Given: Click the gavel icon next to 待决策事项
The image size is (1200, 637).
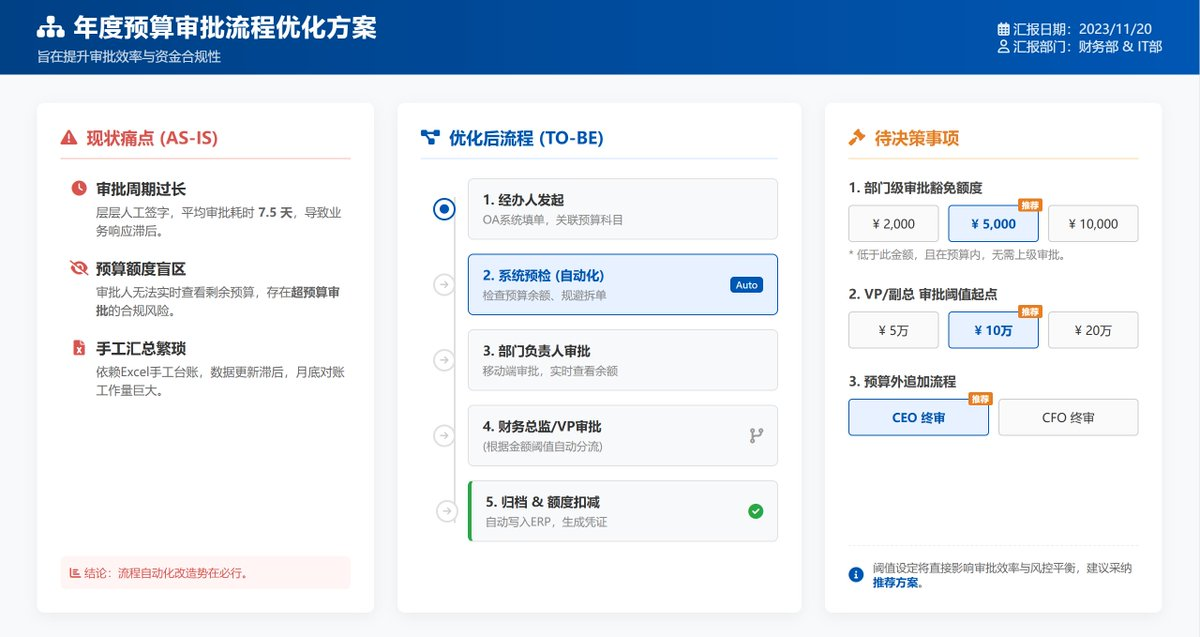Looking at the screenshot, I should pyautogui.click(x=858, y=137).
